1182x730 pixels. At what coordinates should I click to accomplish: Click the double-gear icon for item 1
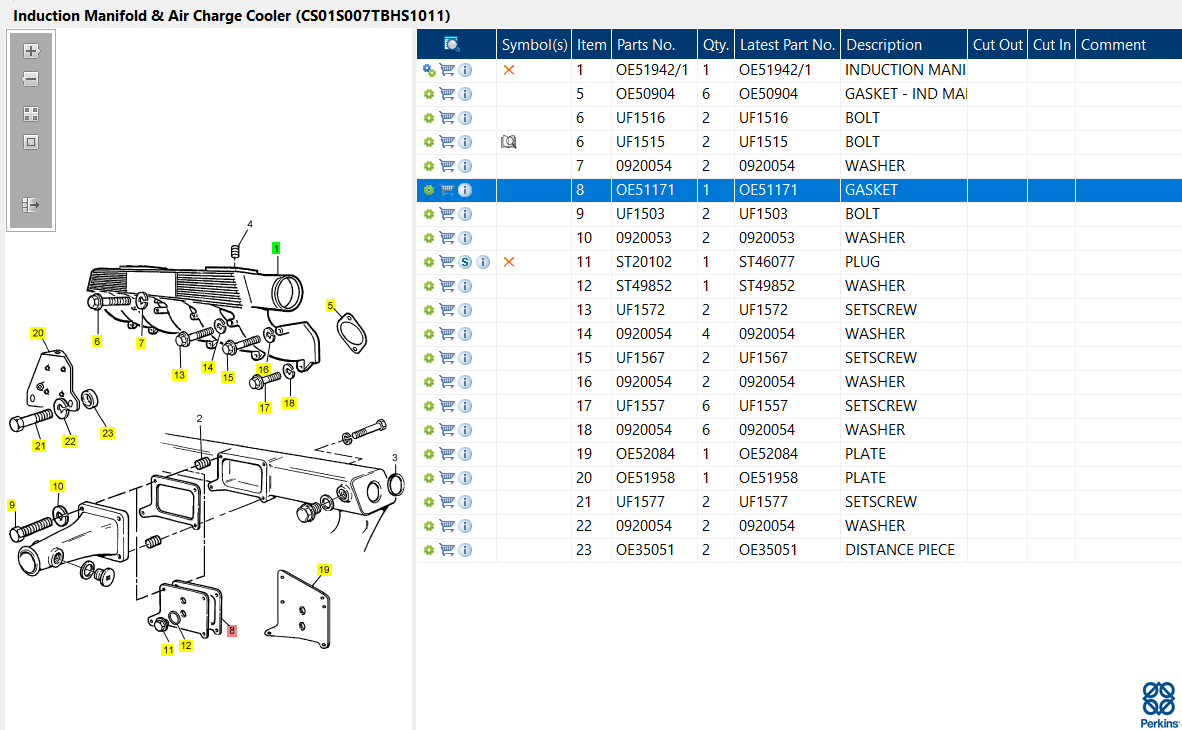click(429, 70)
